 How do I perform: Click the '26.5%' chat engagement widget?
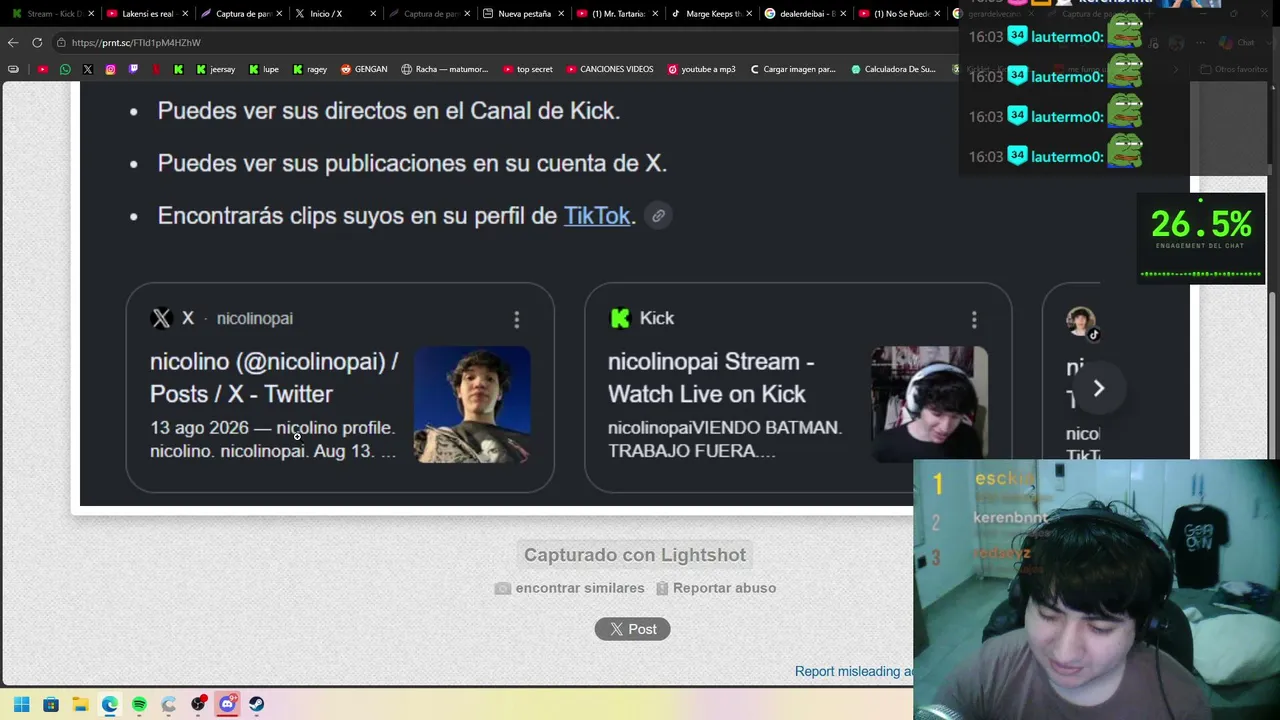tap(1201, 238)
